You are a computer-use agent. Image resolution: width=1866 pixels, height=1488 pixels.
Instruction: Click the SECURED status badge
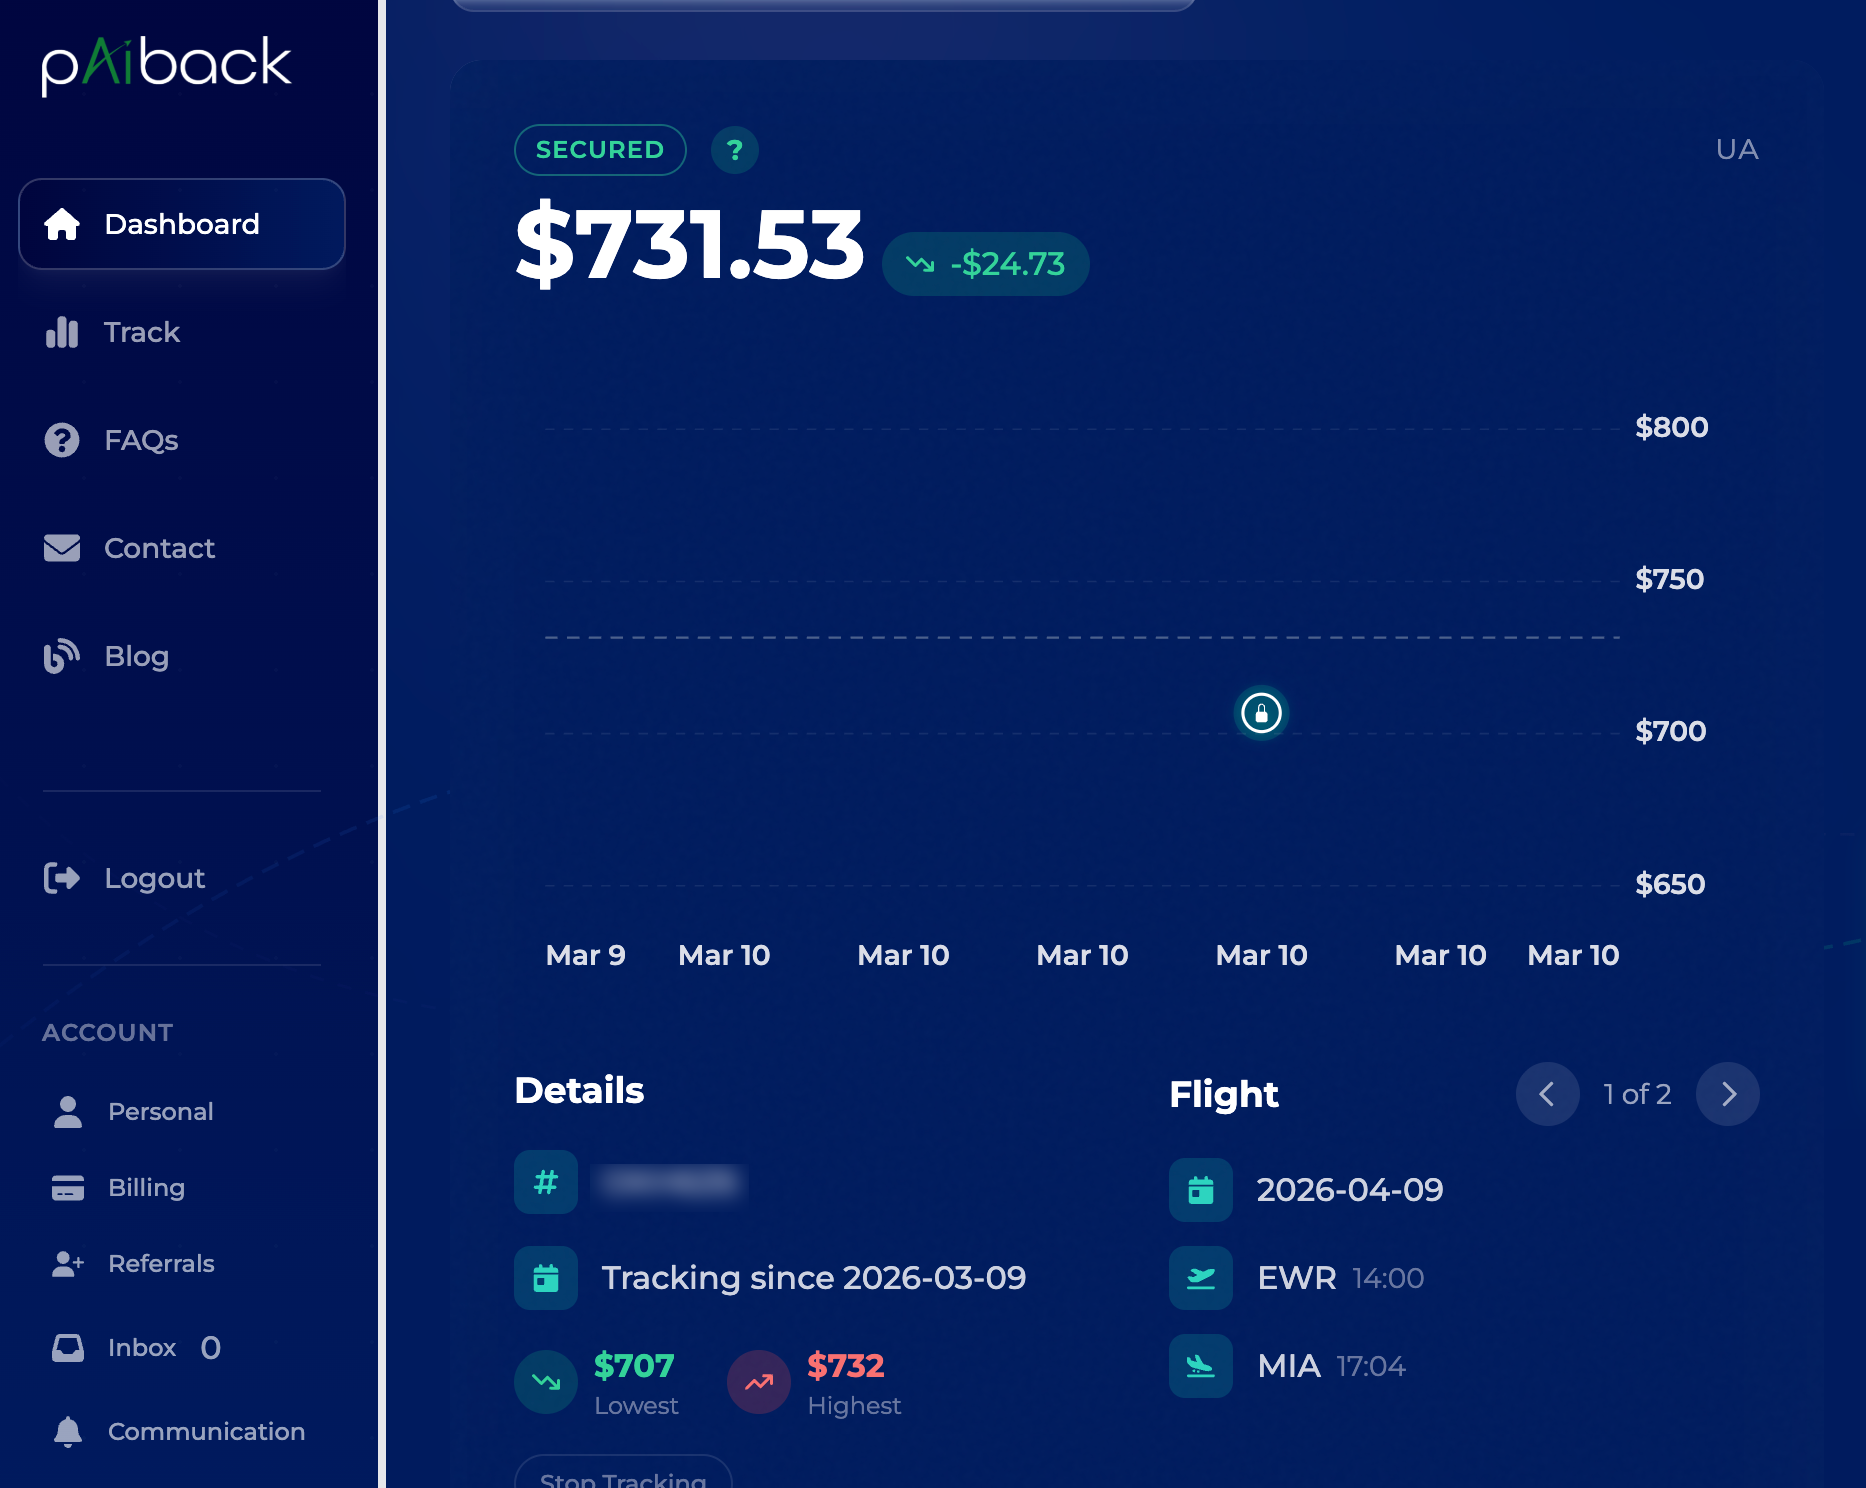pos(600,150)
